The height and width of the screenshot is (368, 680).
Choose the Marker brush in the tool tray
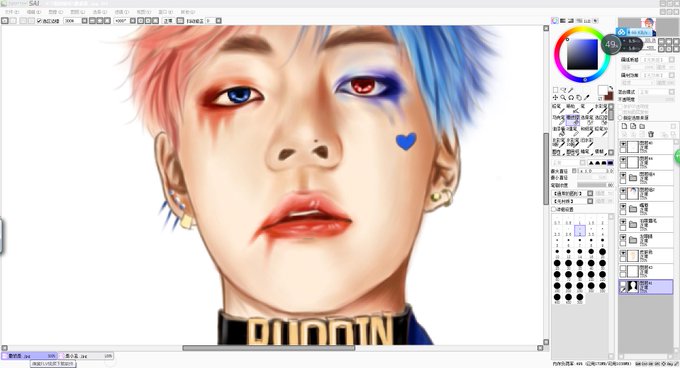[559, 120]
